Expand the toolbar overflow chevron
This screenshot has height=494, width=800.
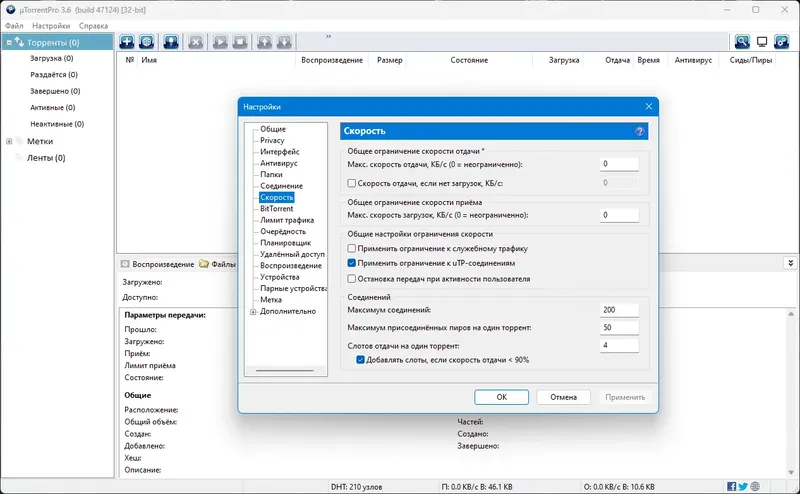[x=328, y=36]
